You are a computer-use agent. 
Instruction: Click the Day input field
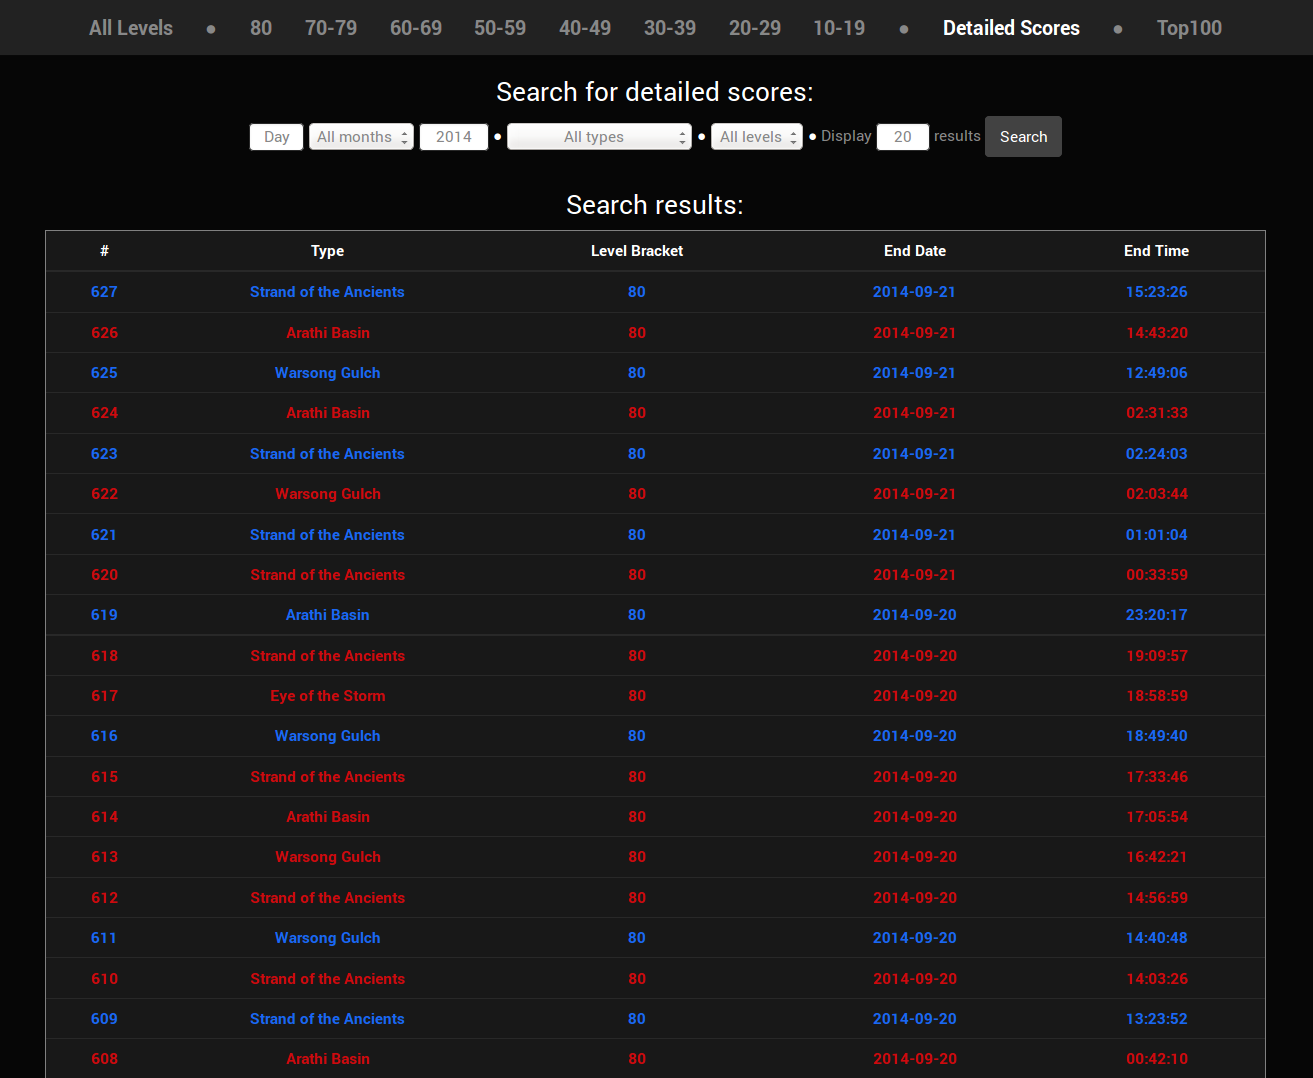pos(276,137)
